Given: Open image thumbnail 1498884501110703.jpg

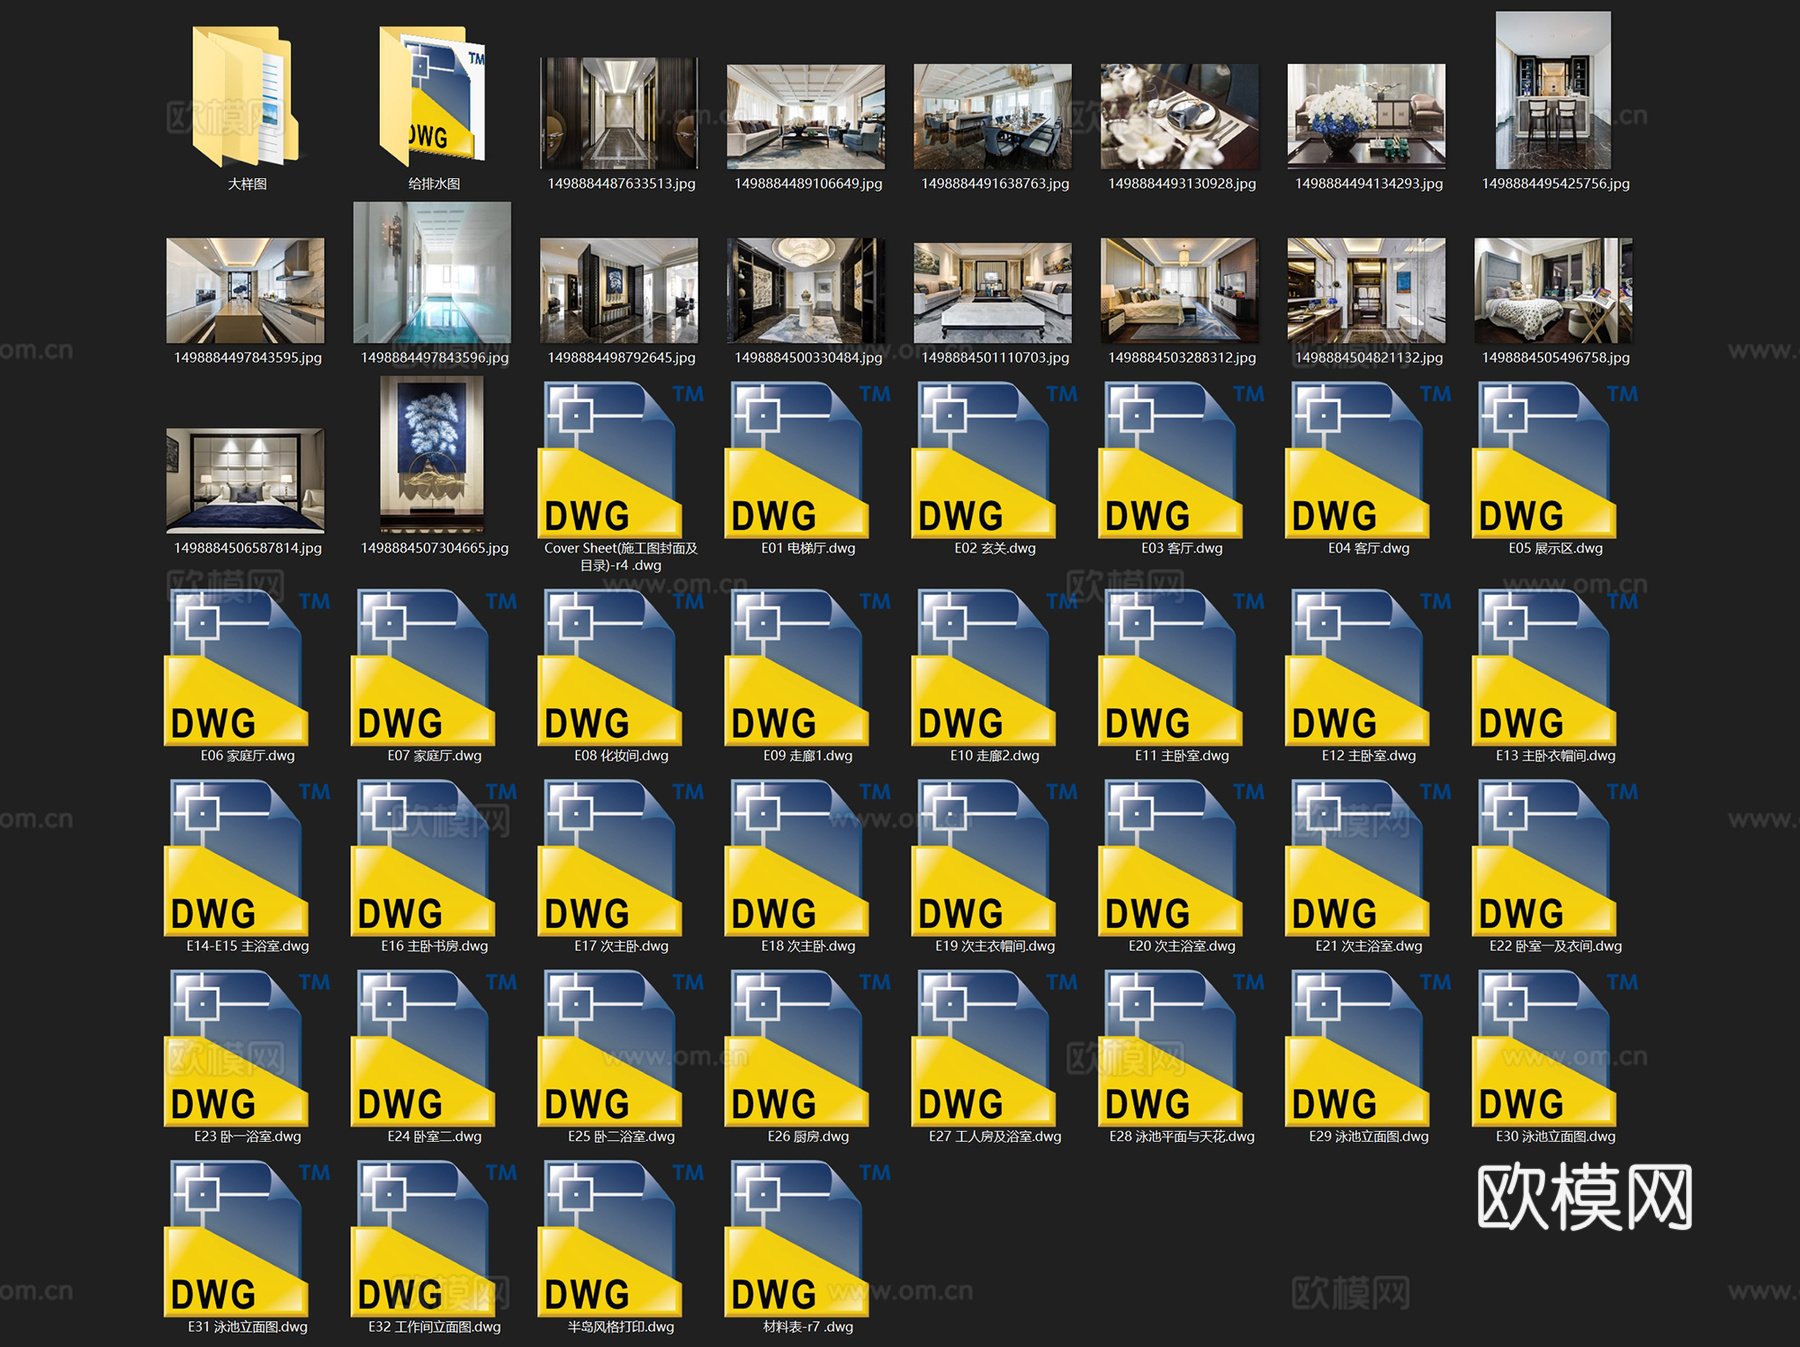Looking at the screenshot, I should [993, 291].
